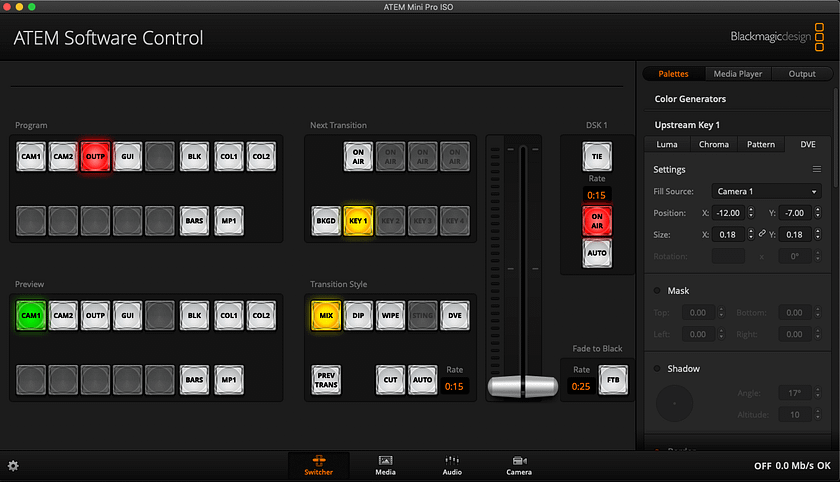Click the Transition Style rate 0:15 field
This screenshot has width=840, height=482.
click(454, 386)
